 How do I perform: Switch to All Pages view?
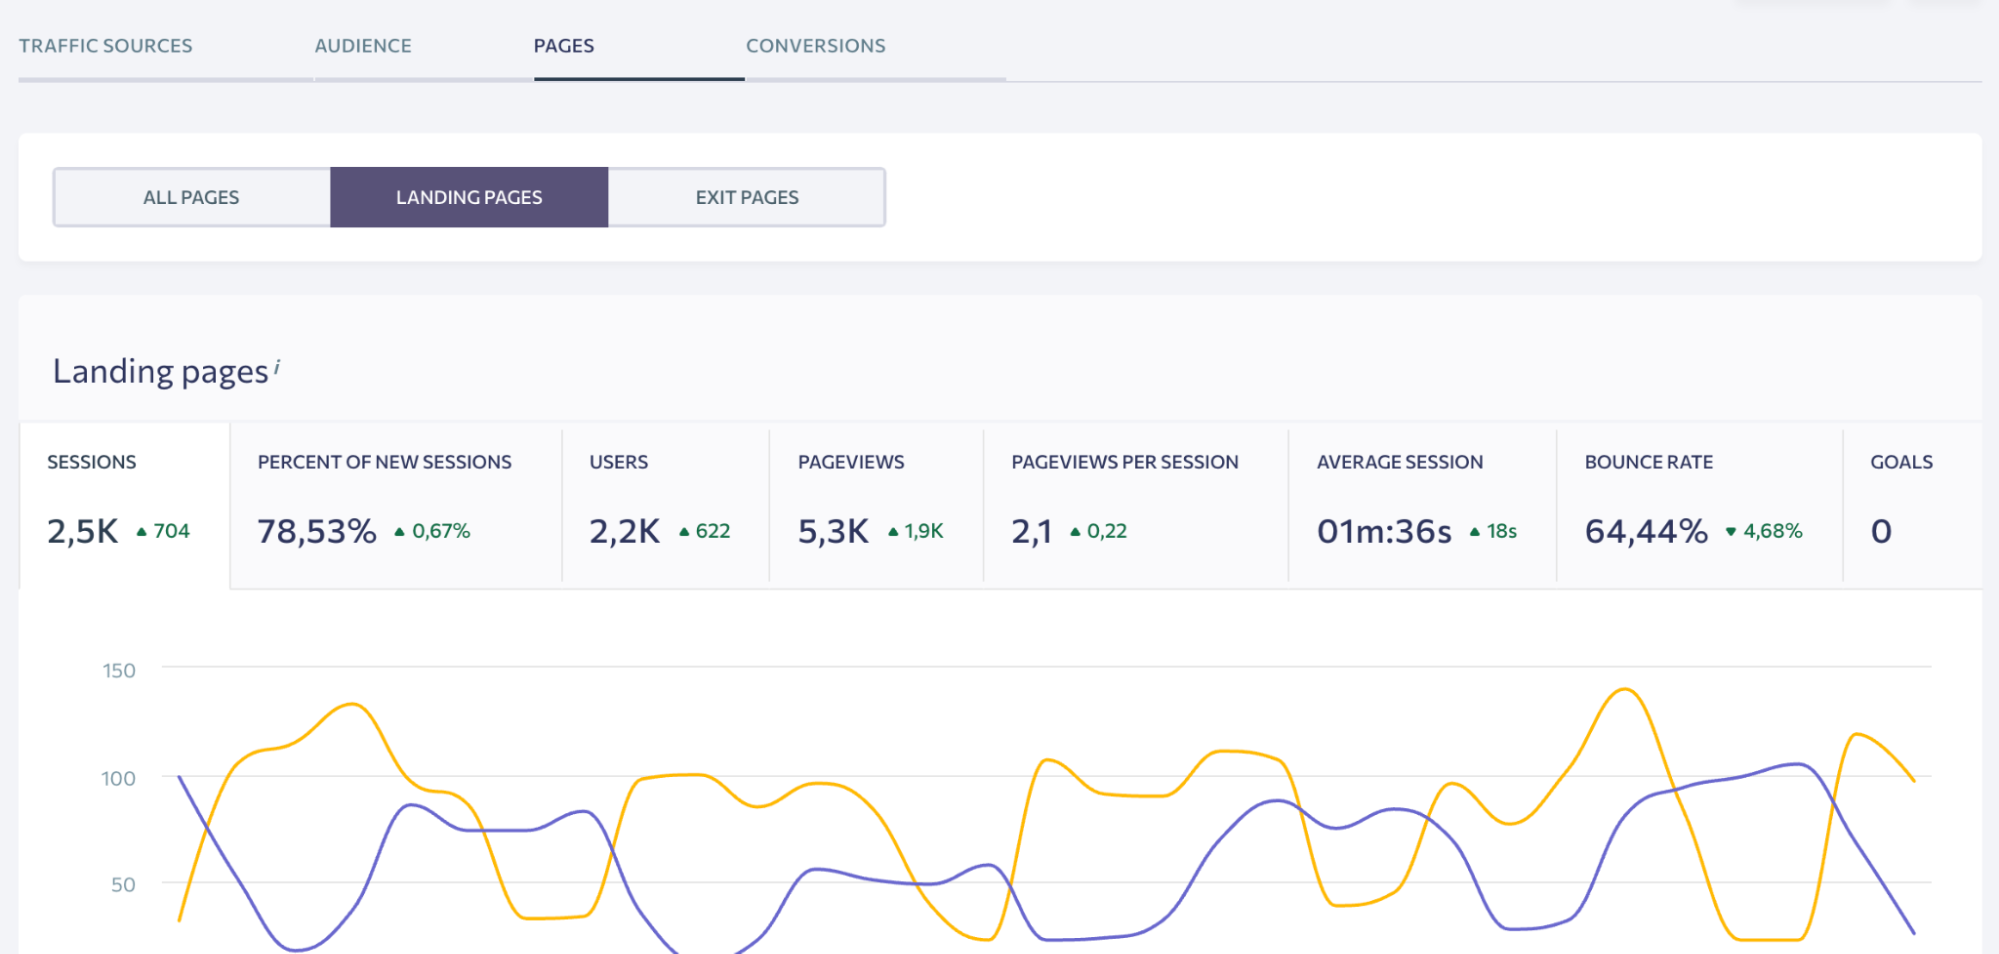click(191, 198)
